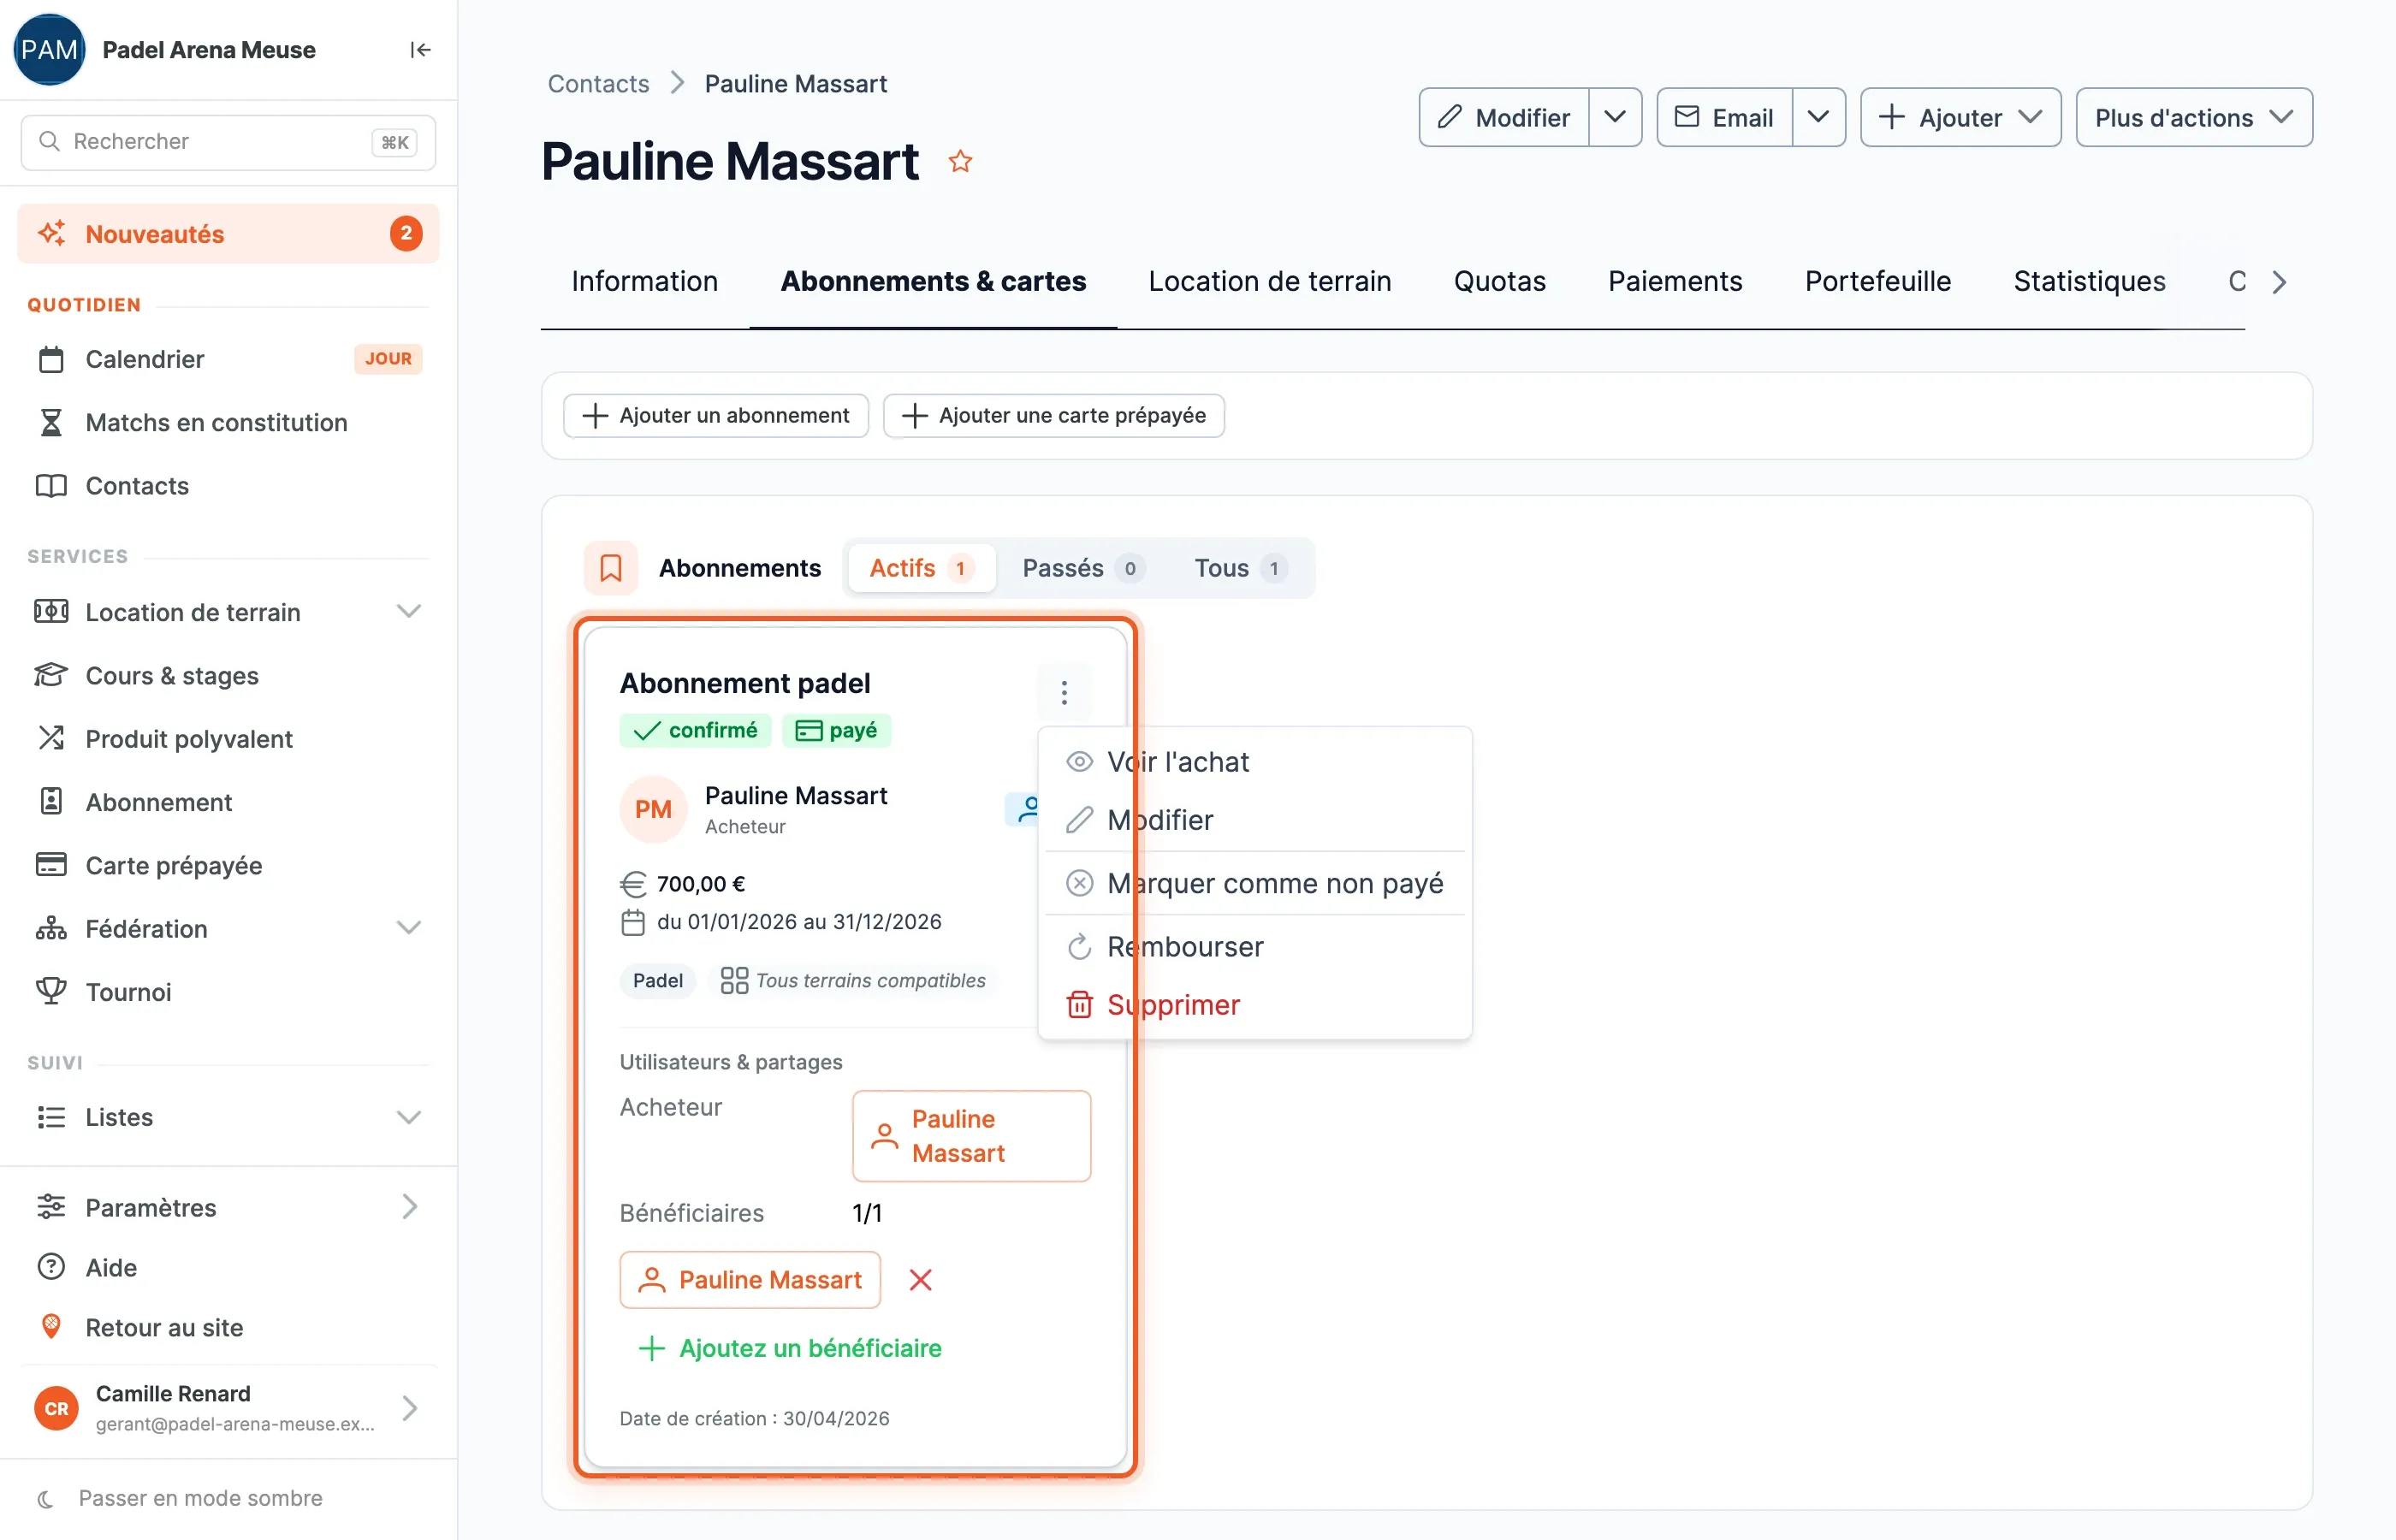This screenshot has height=1540, width=2396.
Task: Select Rembourser in the context menu
Action: [x=1255, y=946]
